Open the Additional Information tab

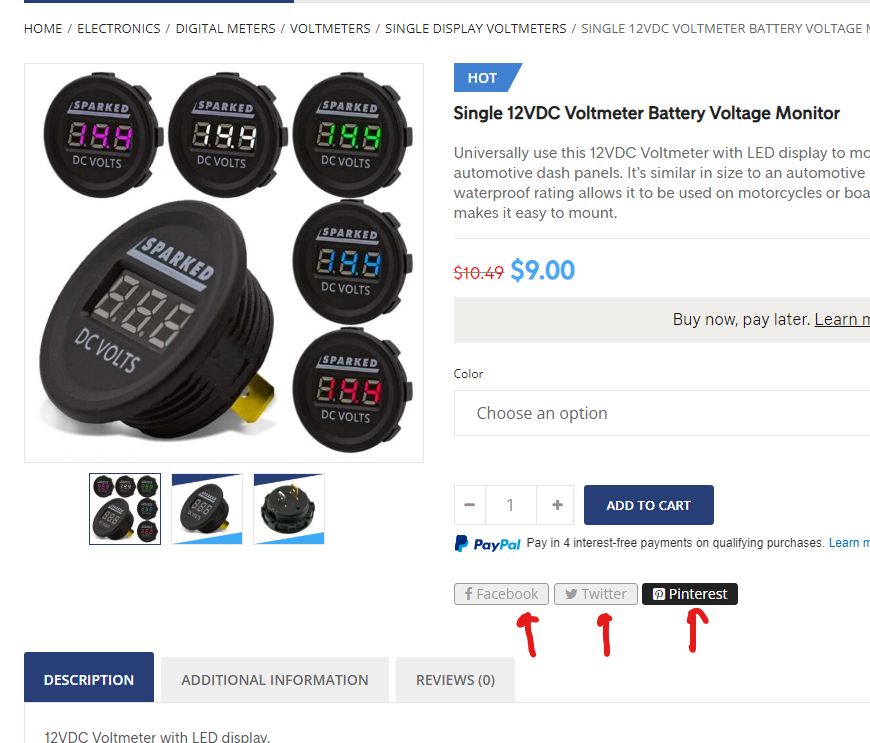coord(275,679)
